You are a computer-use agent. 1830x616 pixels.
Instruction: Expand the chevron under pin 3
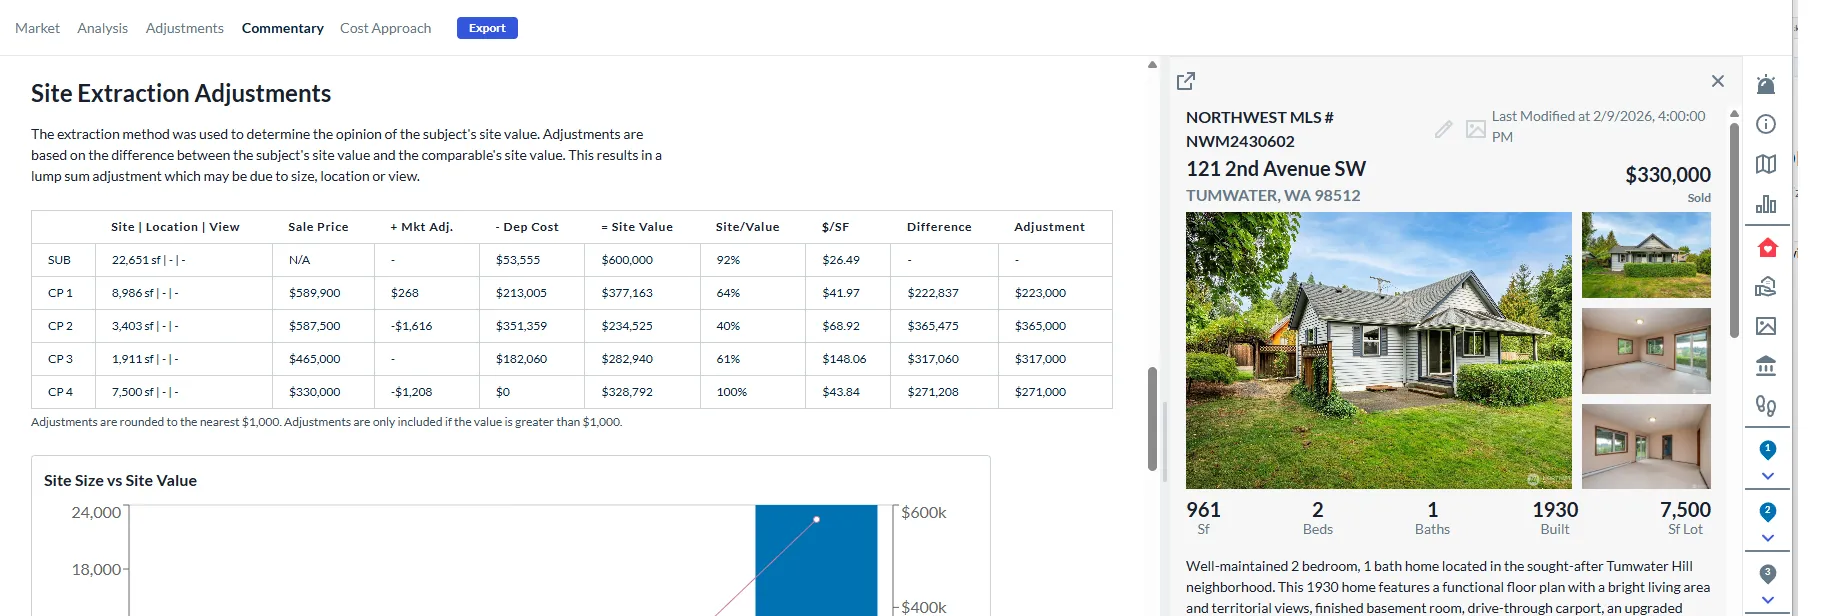1768,600
